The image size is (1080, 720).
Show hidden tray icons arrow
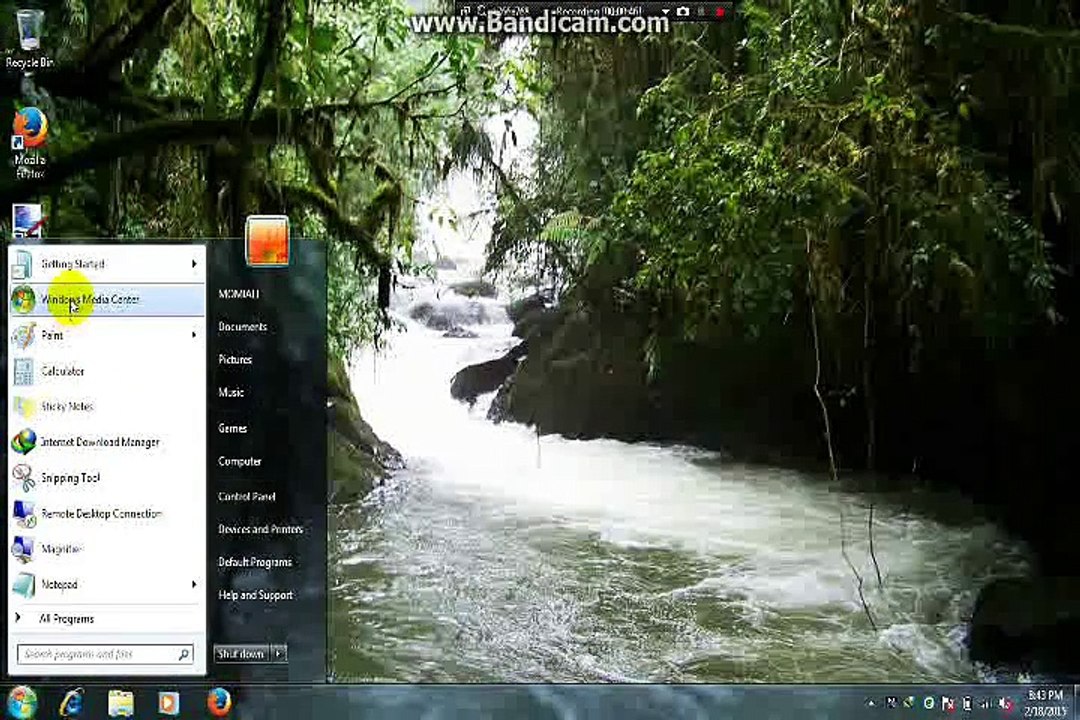[871, 703]
